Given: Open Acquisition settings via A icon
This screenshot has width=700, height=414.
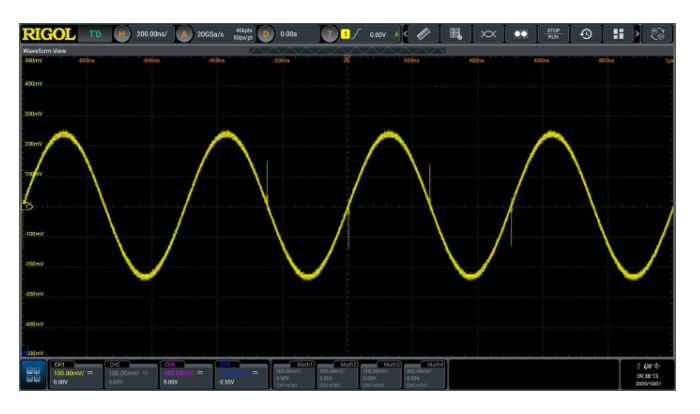Looking at the screenshot, I should tap(184, 34).
